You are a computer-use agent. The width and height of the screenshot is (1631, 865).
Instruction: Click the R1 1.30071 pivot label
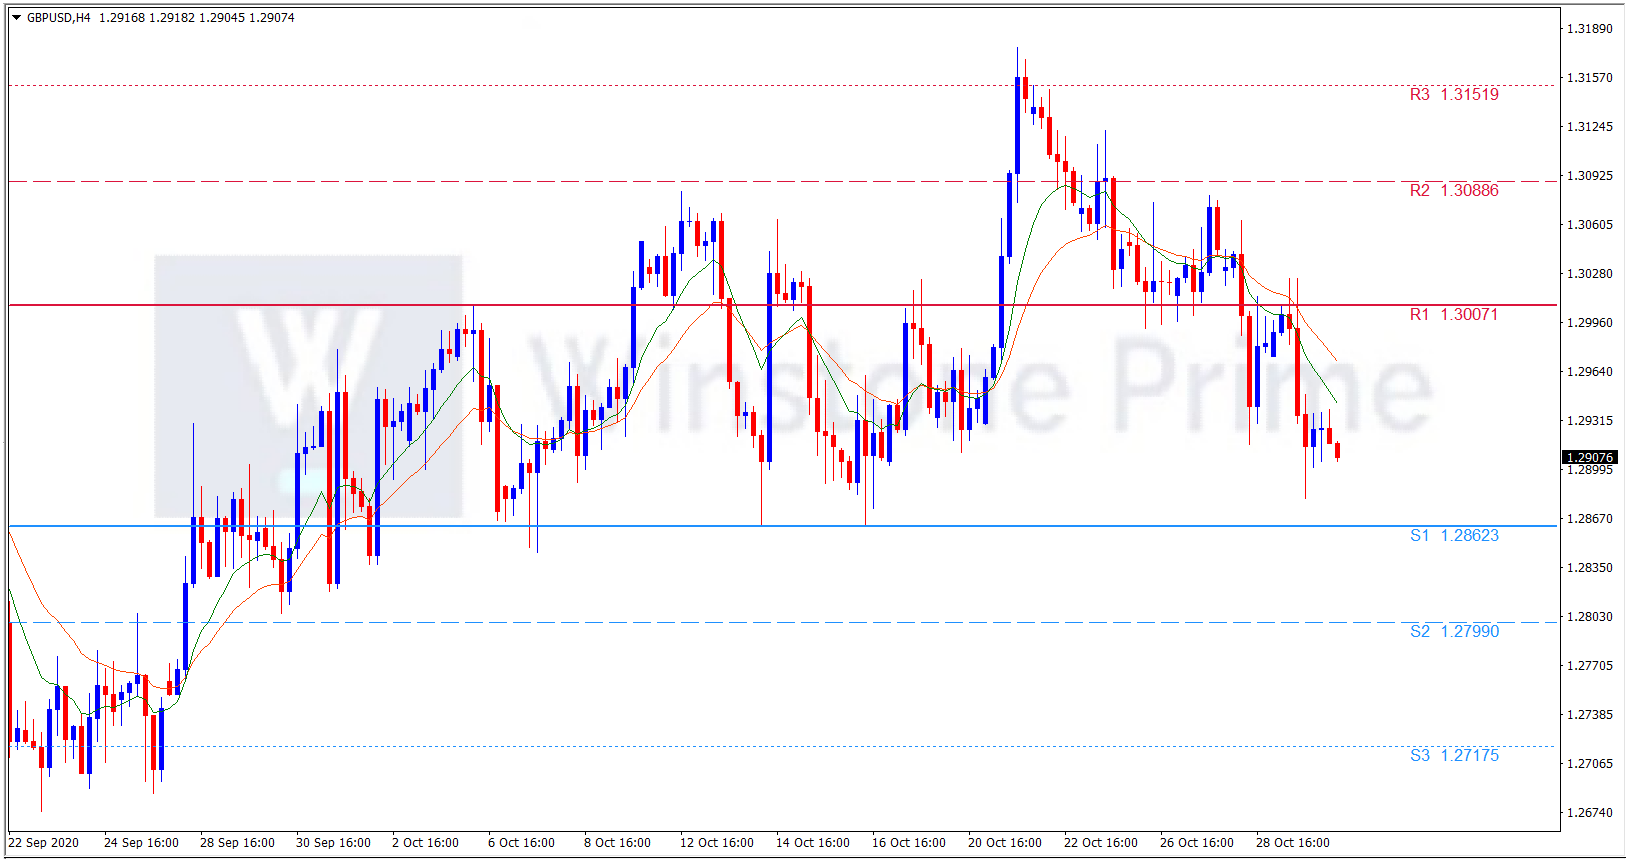coord(1453,315)
